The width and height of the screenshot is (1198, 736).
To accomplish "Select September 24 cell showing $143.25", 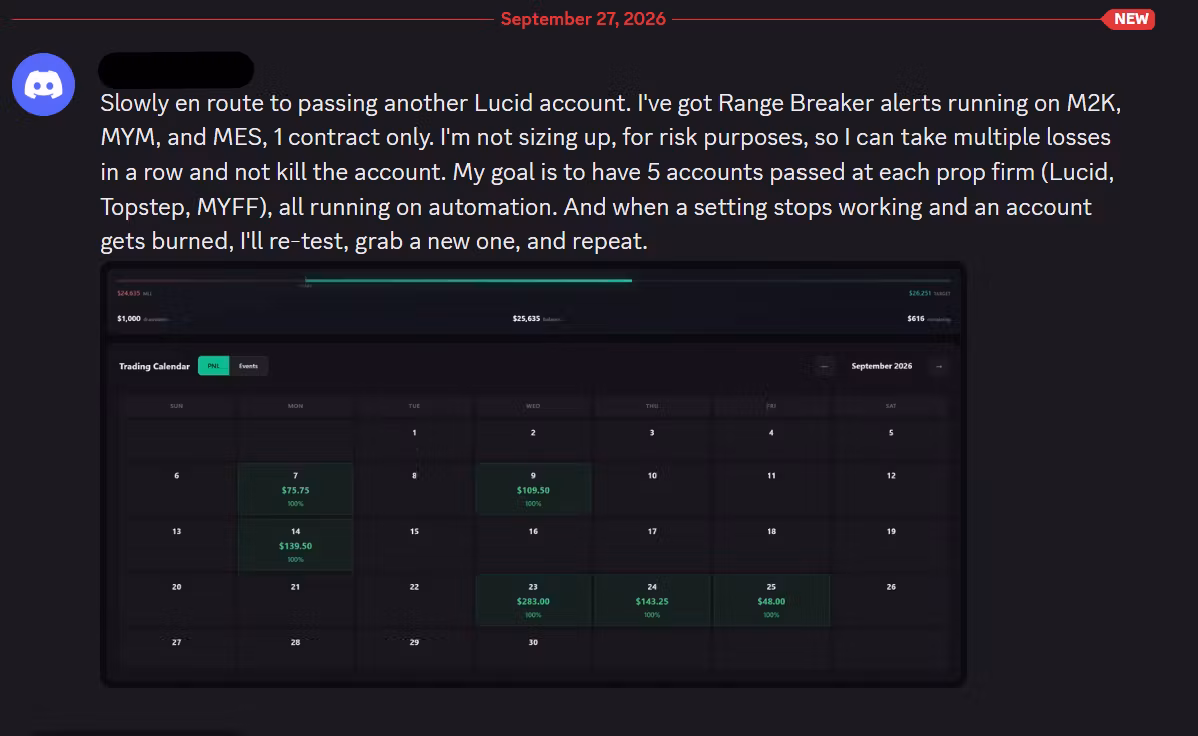I will point(652,600).
